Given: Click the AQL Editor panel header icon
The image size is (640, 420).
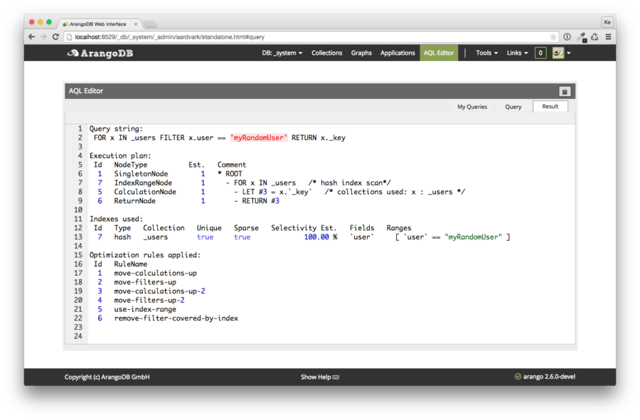Looking at the screenshot, I should point(564,90).
